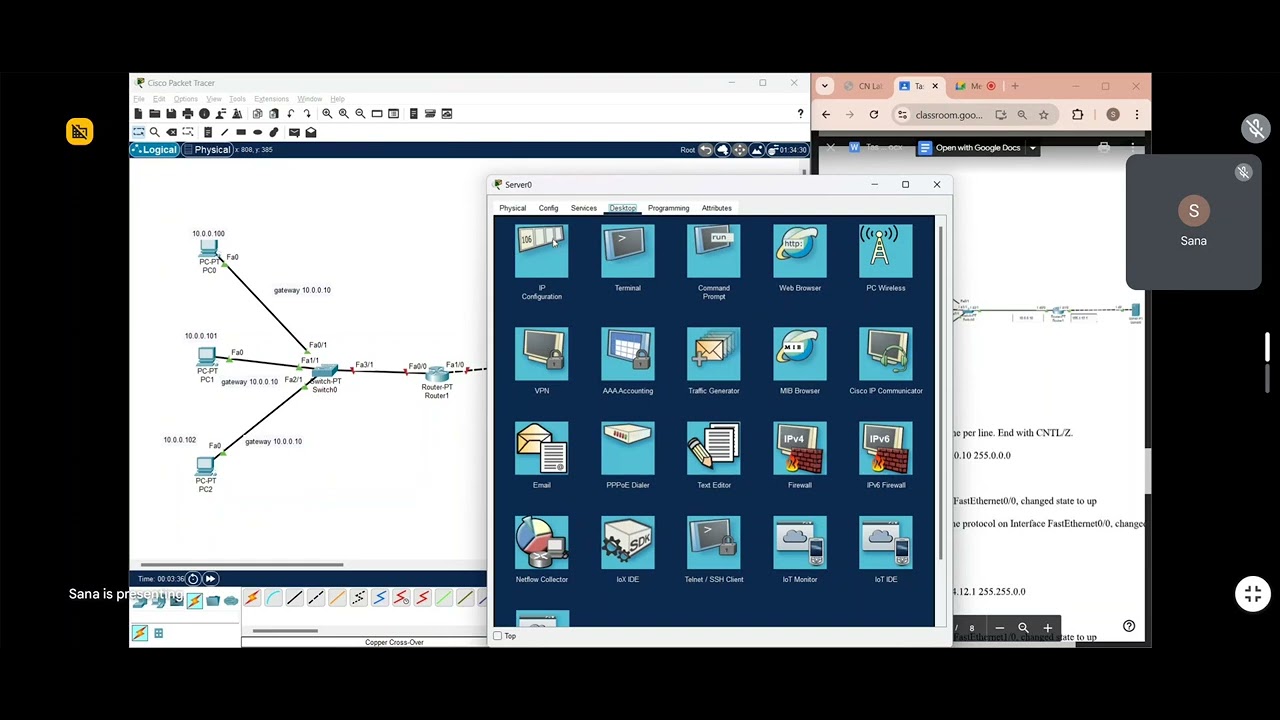Launch the Terminal app in Server0
The width and height of the screenshot is (1280, 720).
(627, 252)
